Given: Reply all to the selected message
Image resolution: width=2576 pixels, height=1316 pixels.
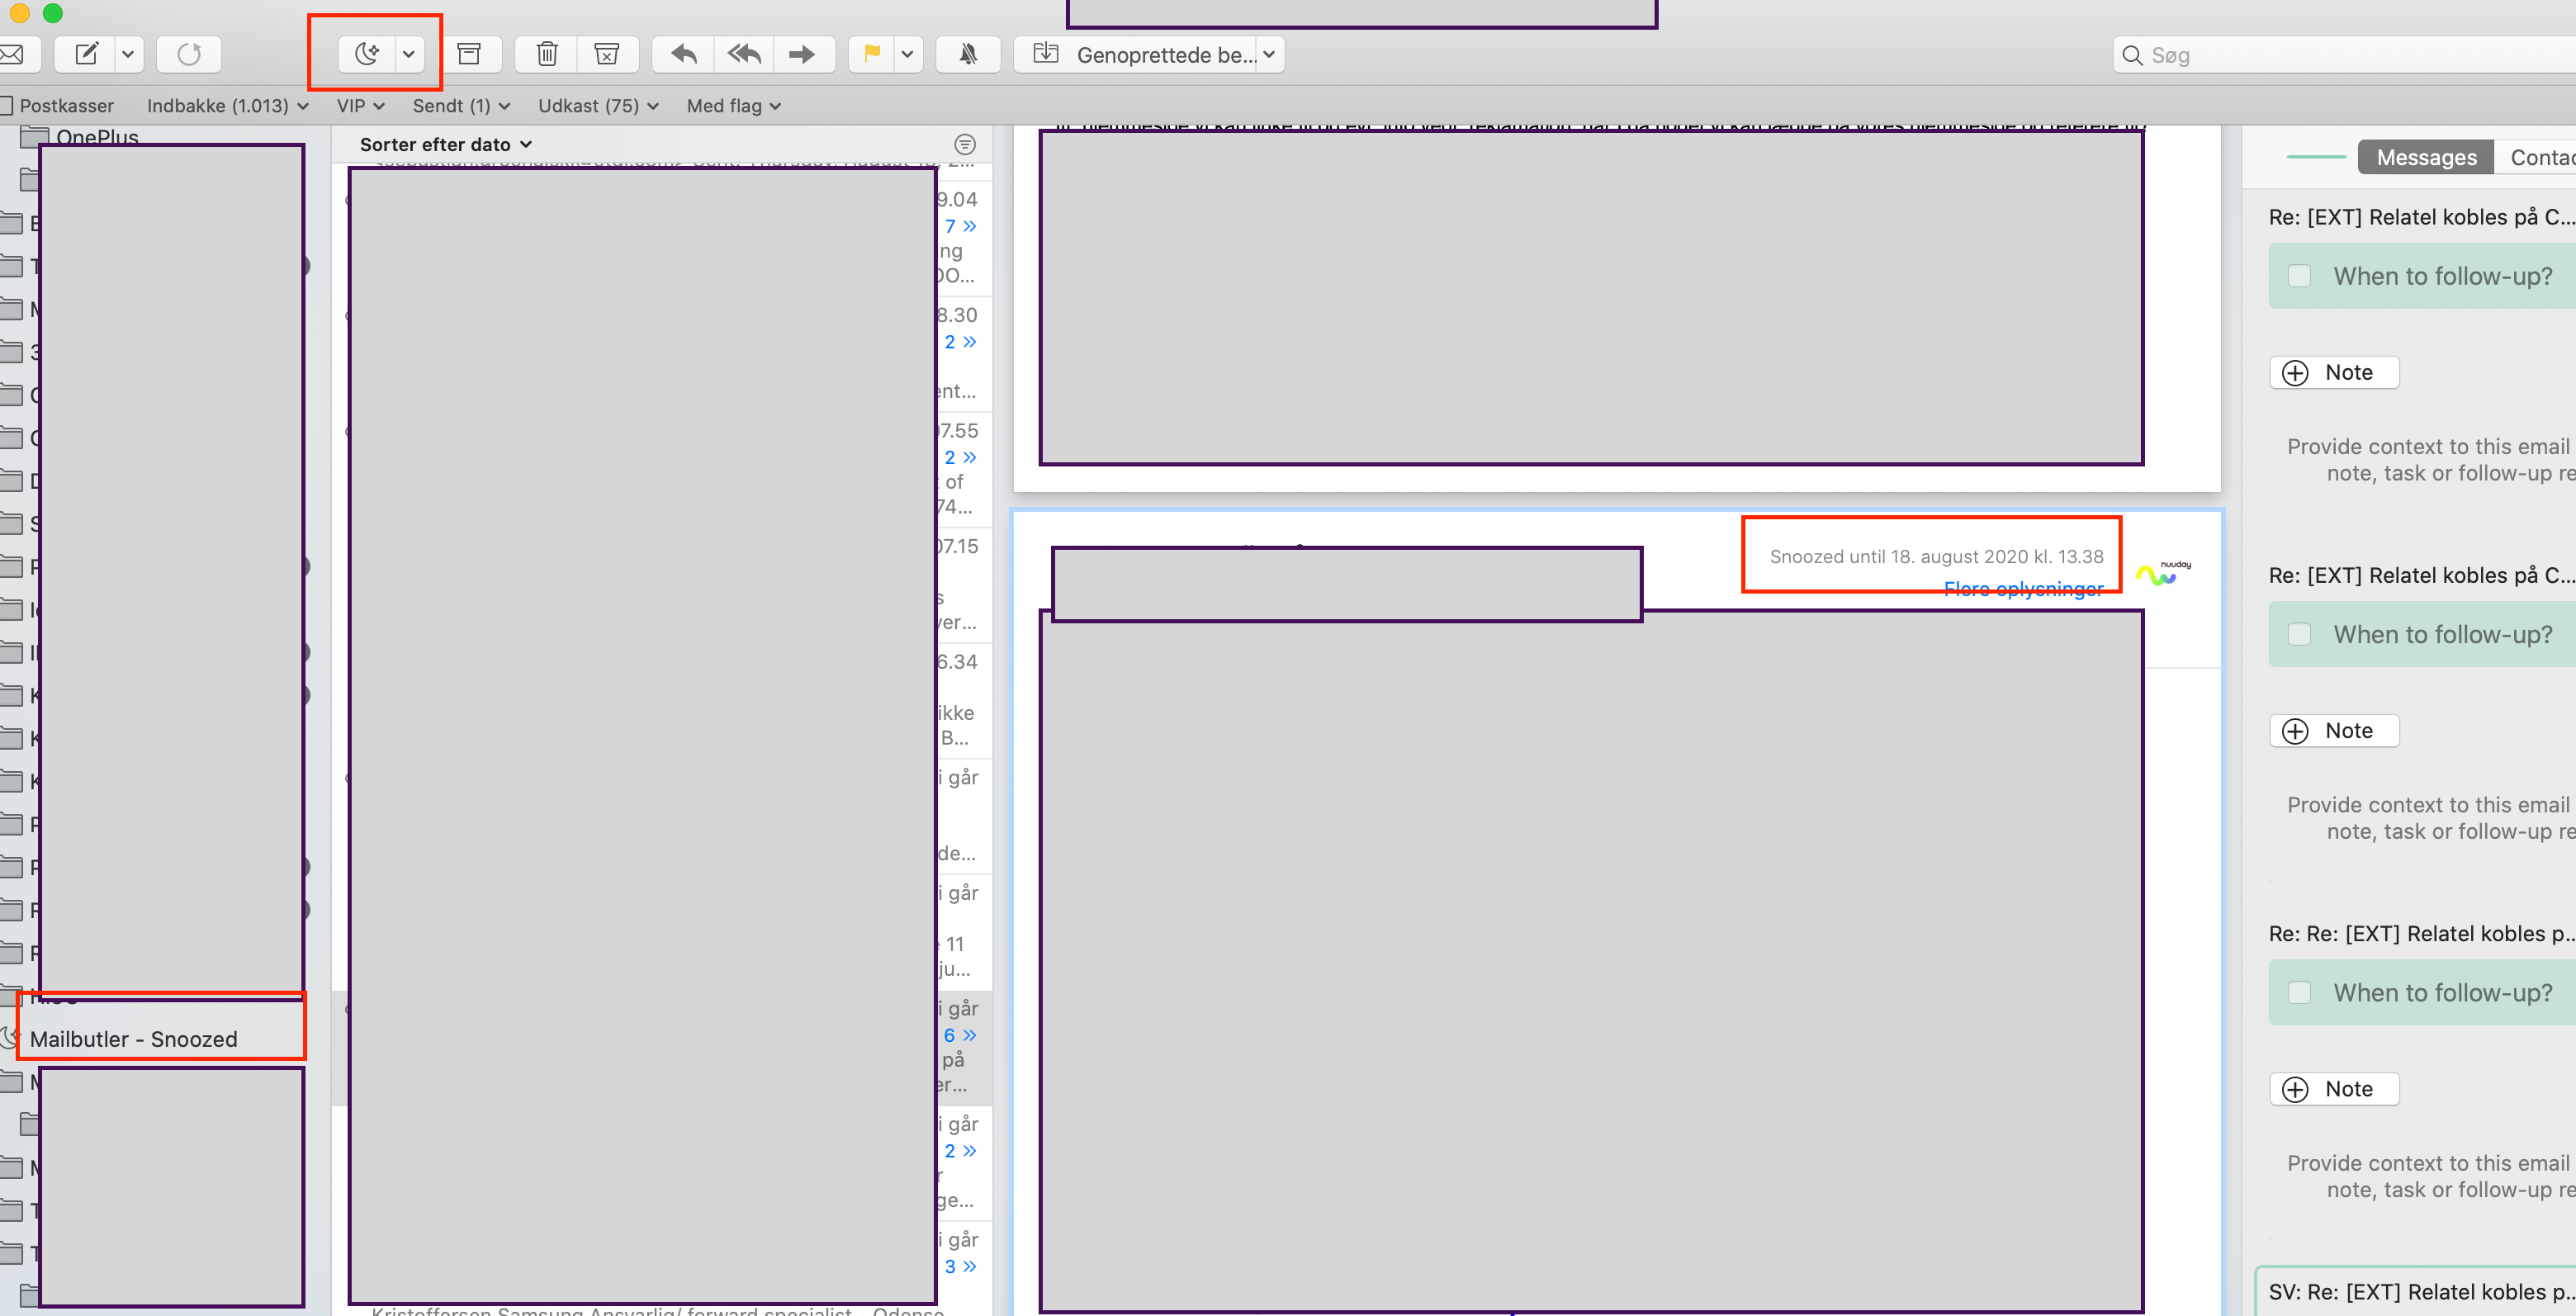Looking at the screenshot, I should [x=744, y=54].
